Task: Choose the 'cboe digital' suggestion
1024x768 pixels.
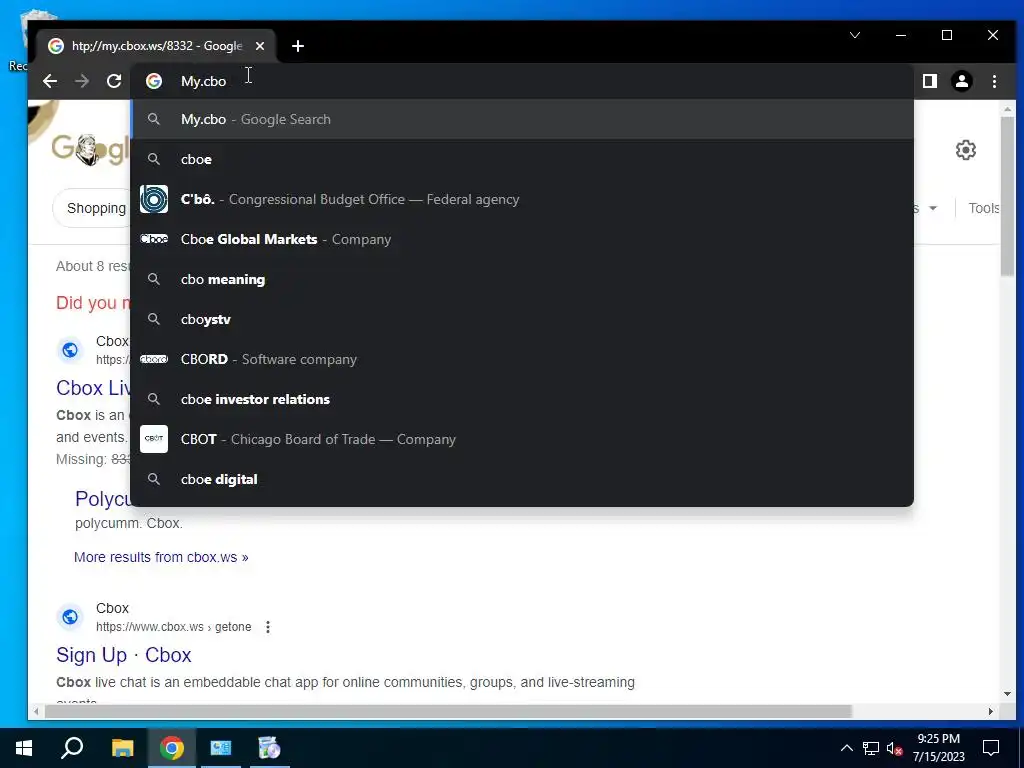Action: (522, 479)
